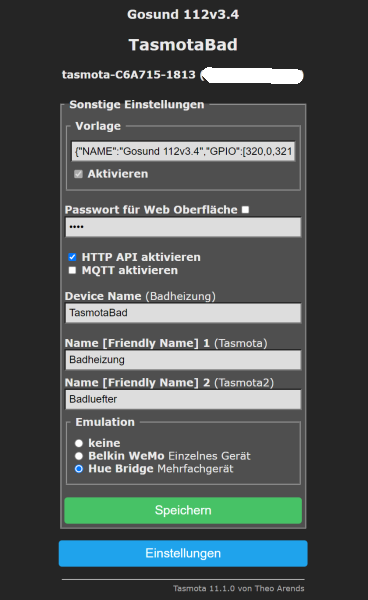Save settings with the Speichern button

183,510
